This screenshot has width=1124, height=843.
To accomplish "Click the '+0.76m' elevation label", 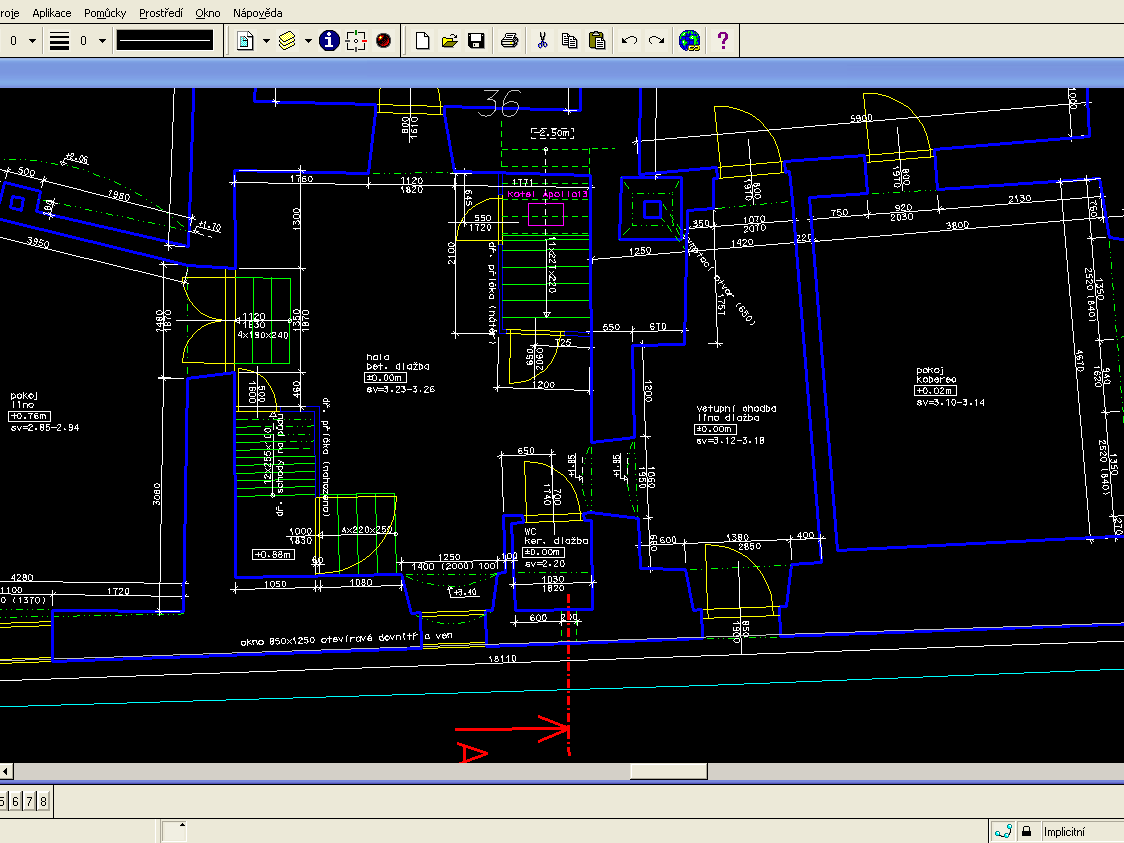I will pos(29,416).
